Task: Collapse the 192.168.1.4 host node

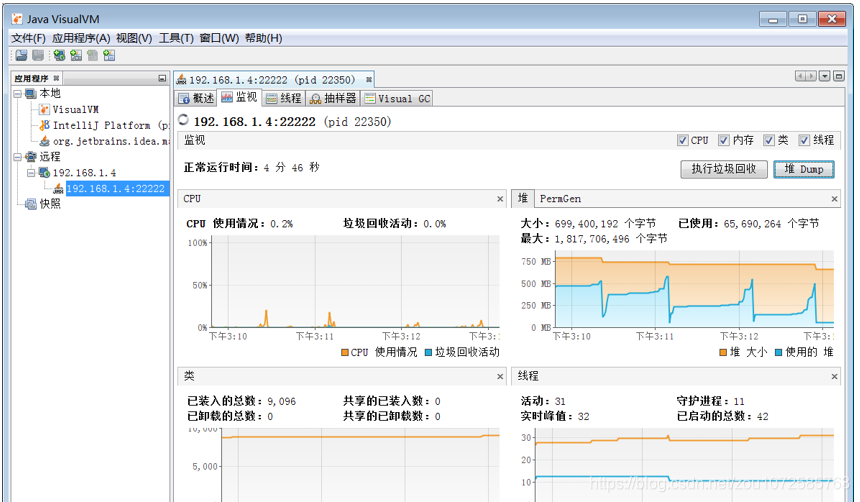Action: [x=31, y=173]
